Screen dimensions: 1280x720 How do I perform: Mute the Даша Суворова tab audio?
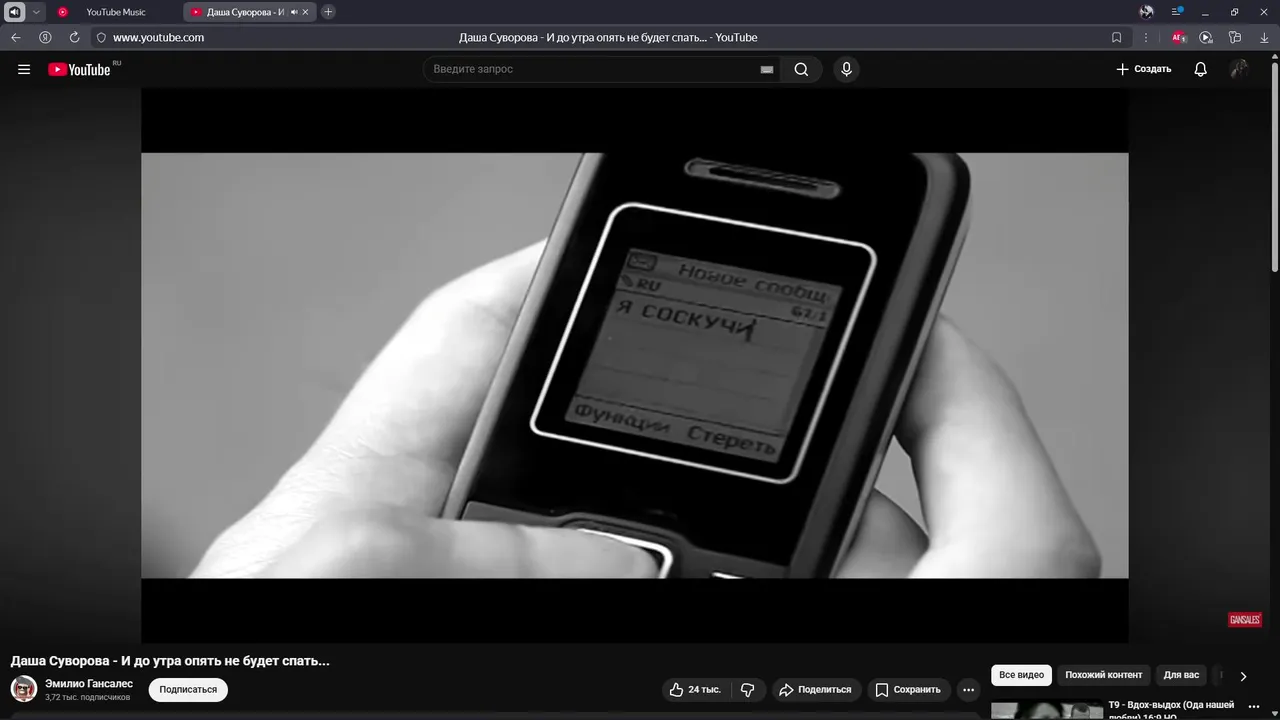click(294, 12)
